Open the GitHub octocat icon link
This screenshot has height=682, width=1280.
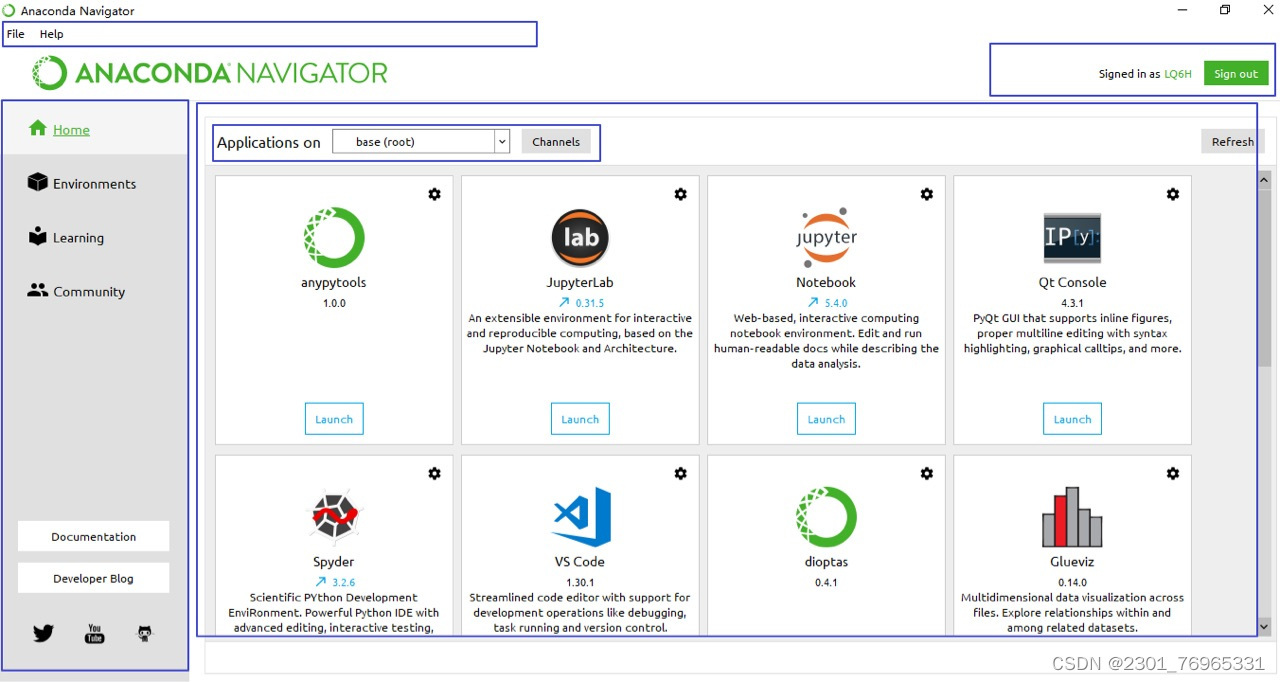(145, 633)
